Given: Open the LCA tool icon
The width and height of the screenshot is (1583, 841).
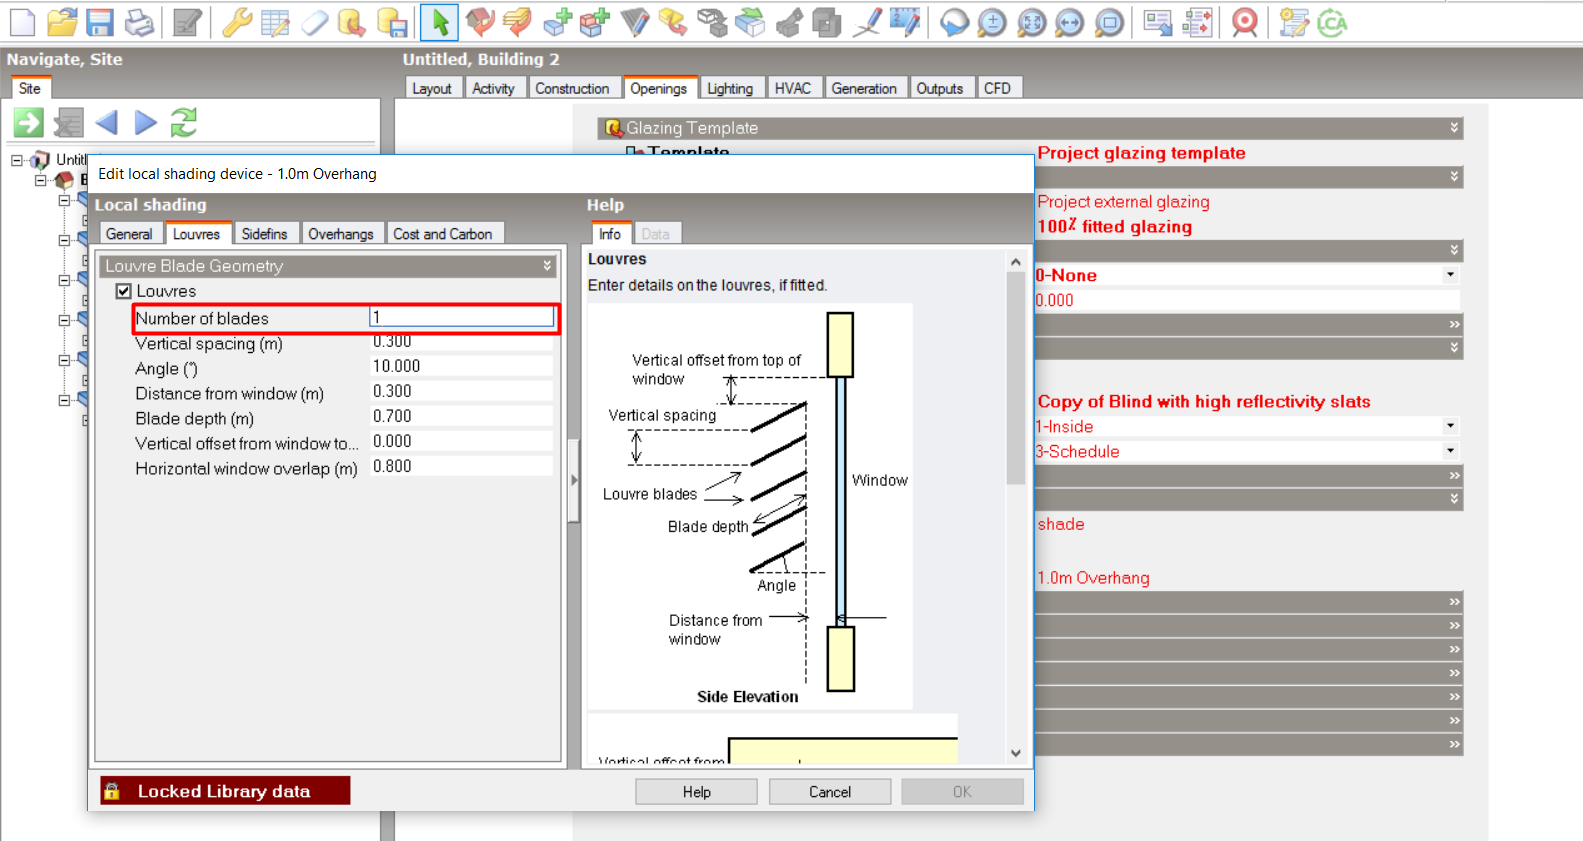Looking at the screenshot, I should (1332, 22).
